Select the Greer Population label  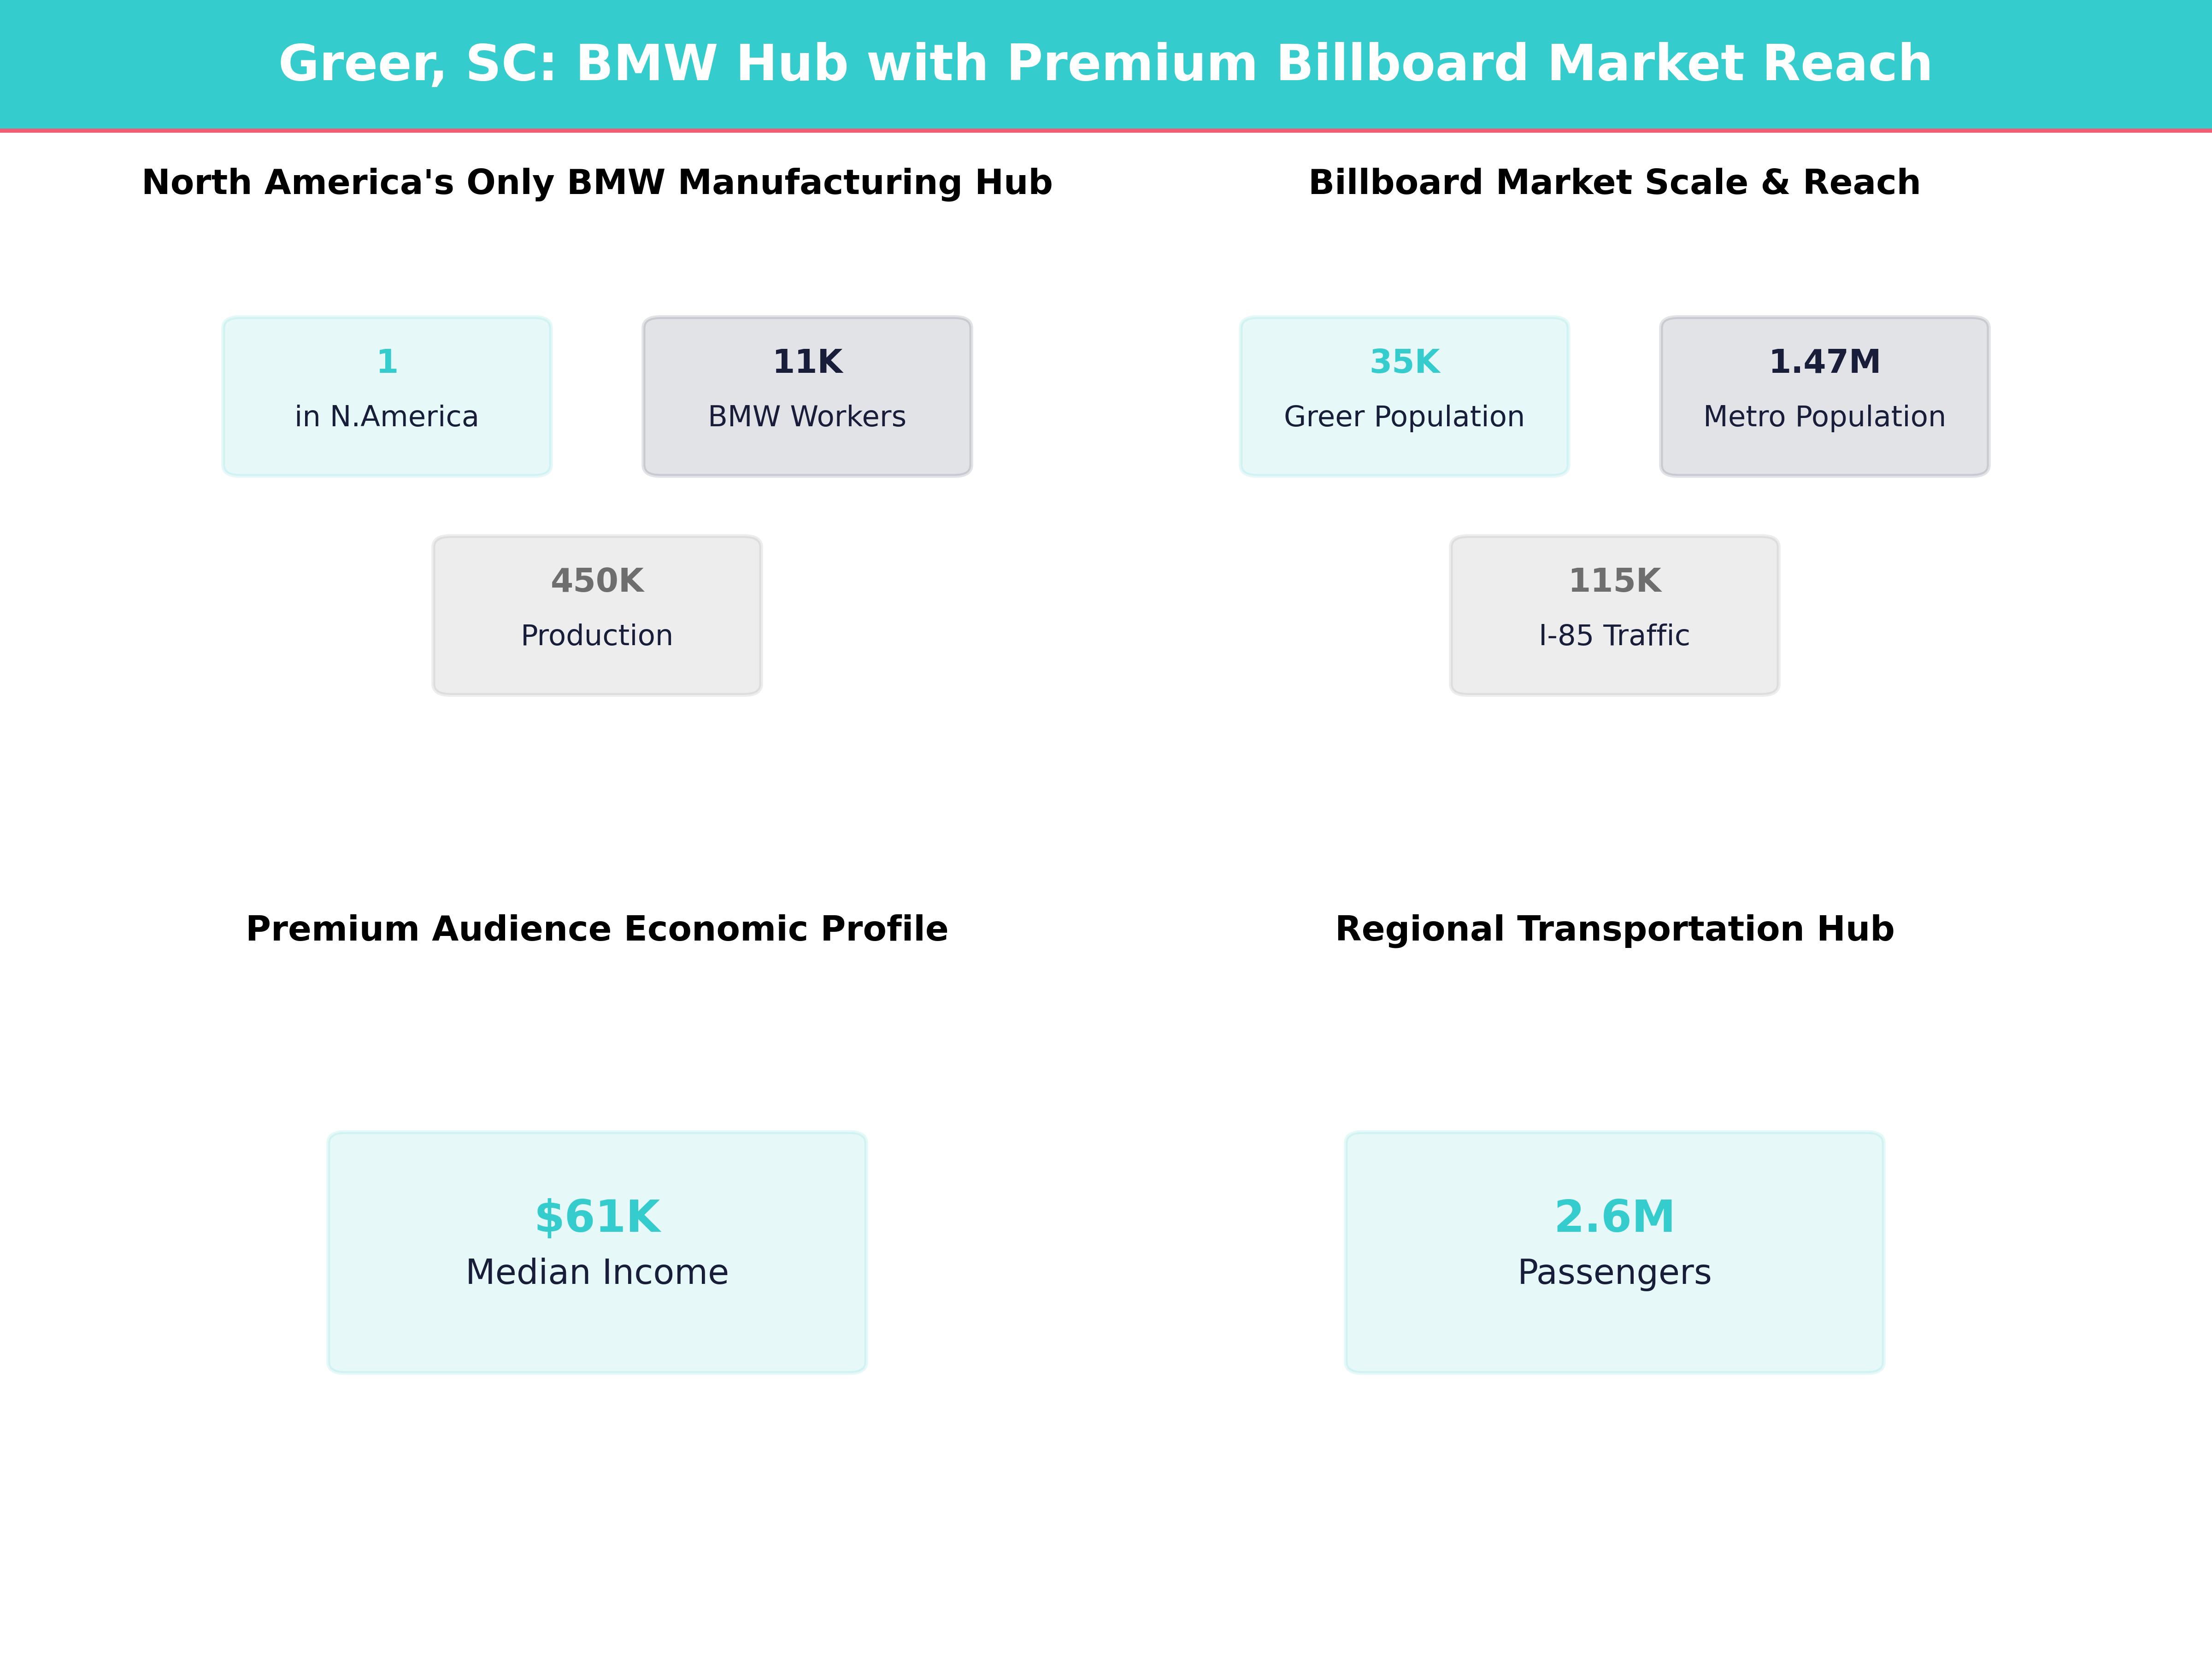(1404, 416)
